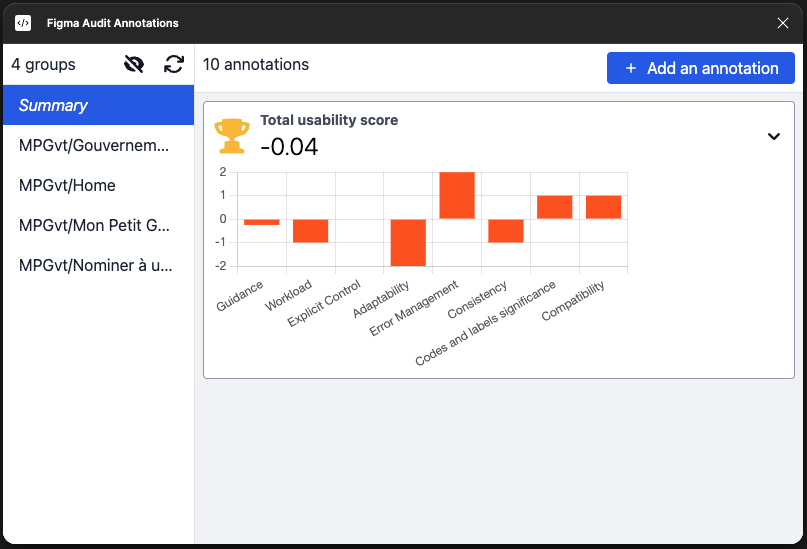Close the Figma Audit Annotations window

pos(783,23)
